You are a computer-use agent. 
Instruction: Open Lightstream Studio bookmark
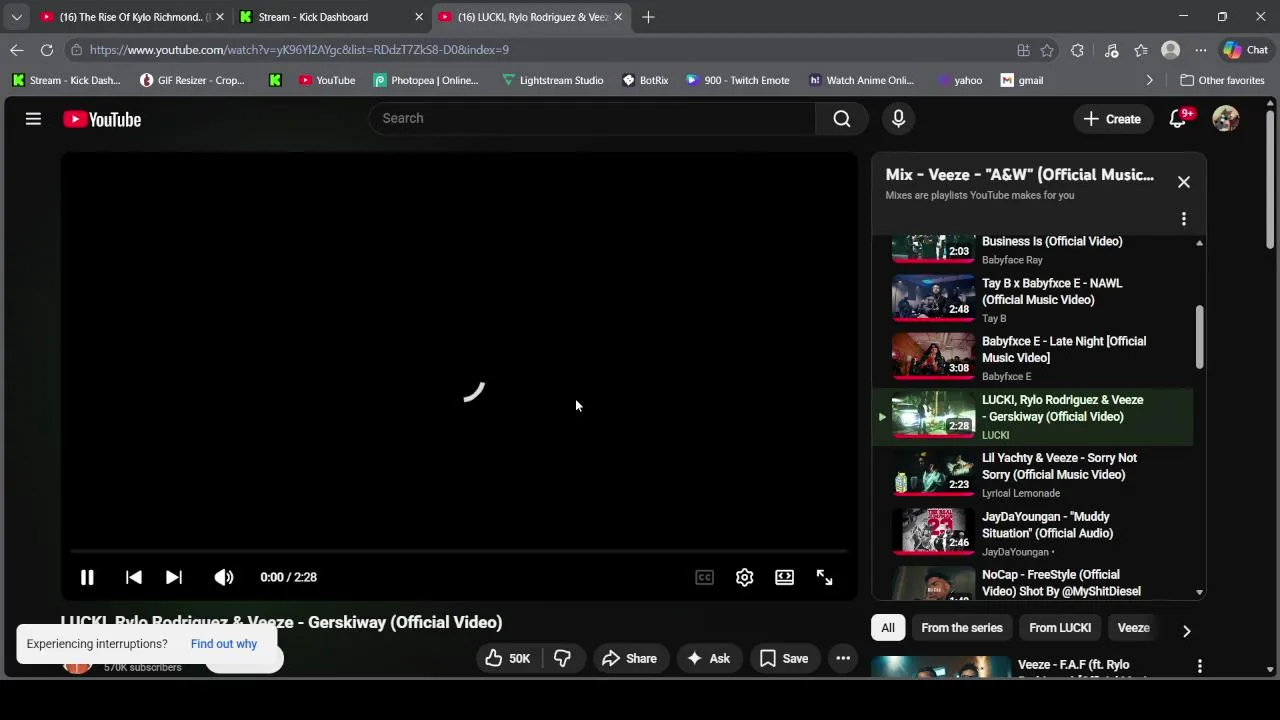click(x=552, y=80)
